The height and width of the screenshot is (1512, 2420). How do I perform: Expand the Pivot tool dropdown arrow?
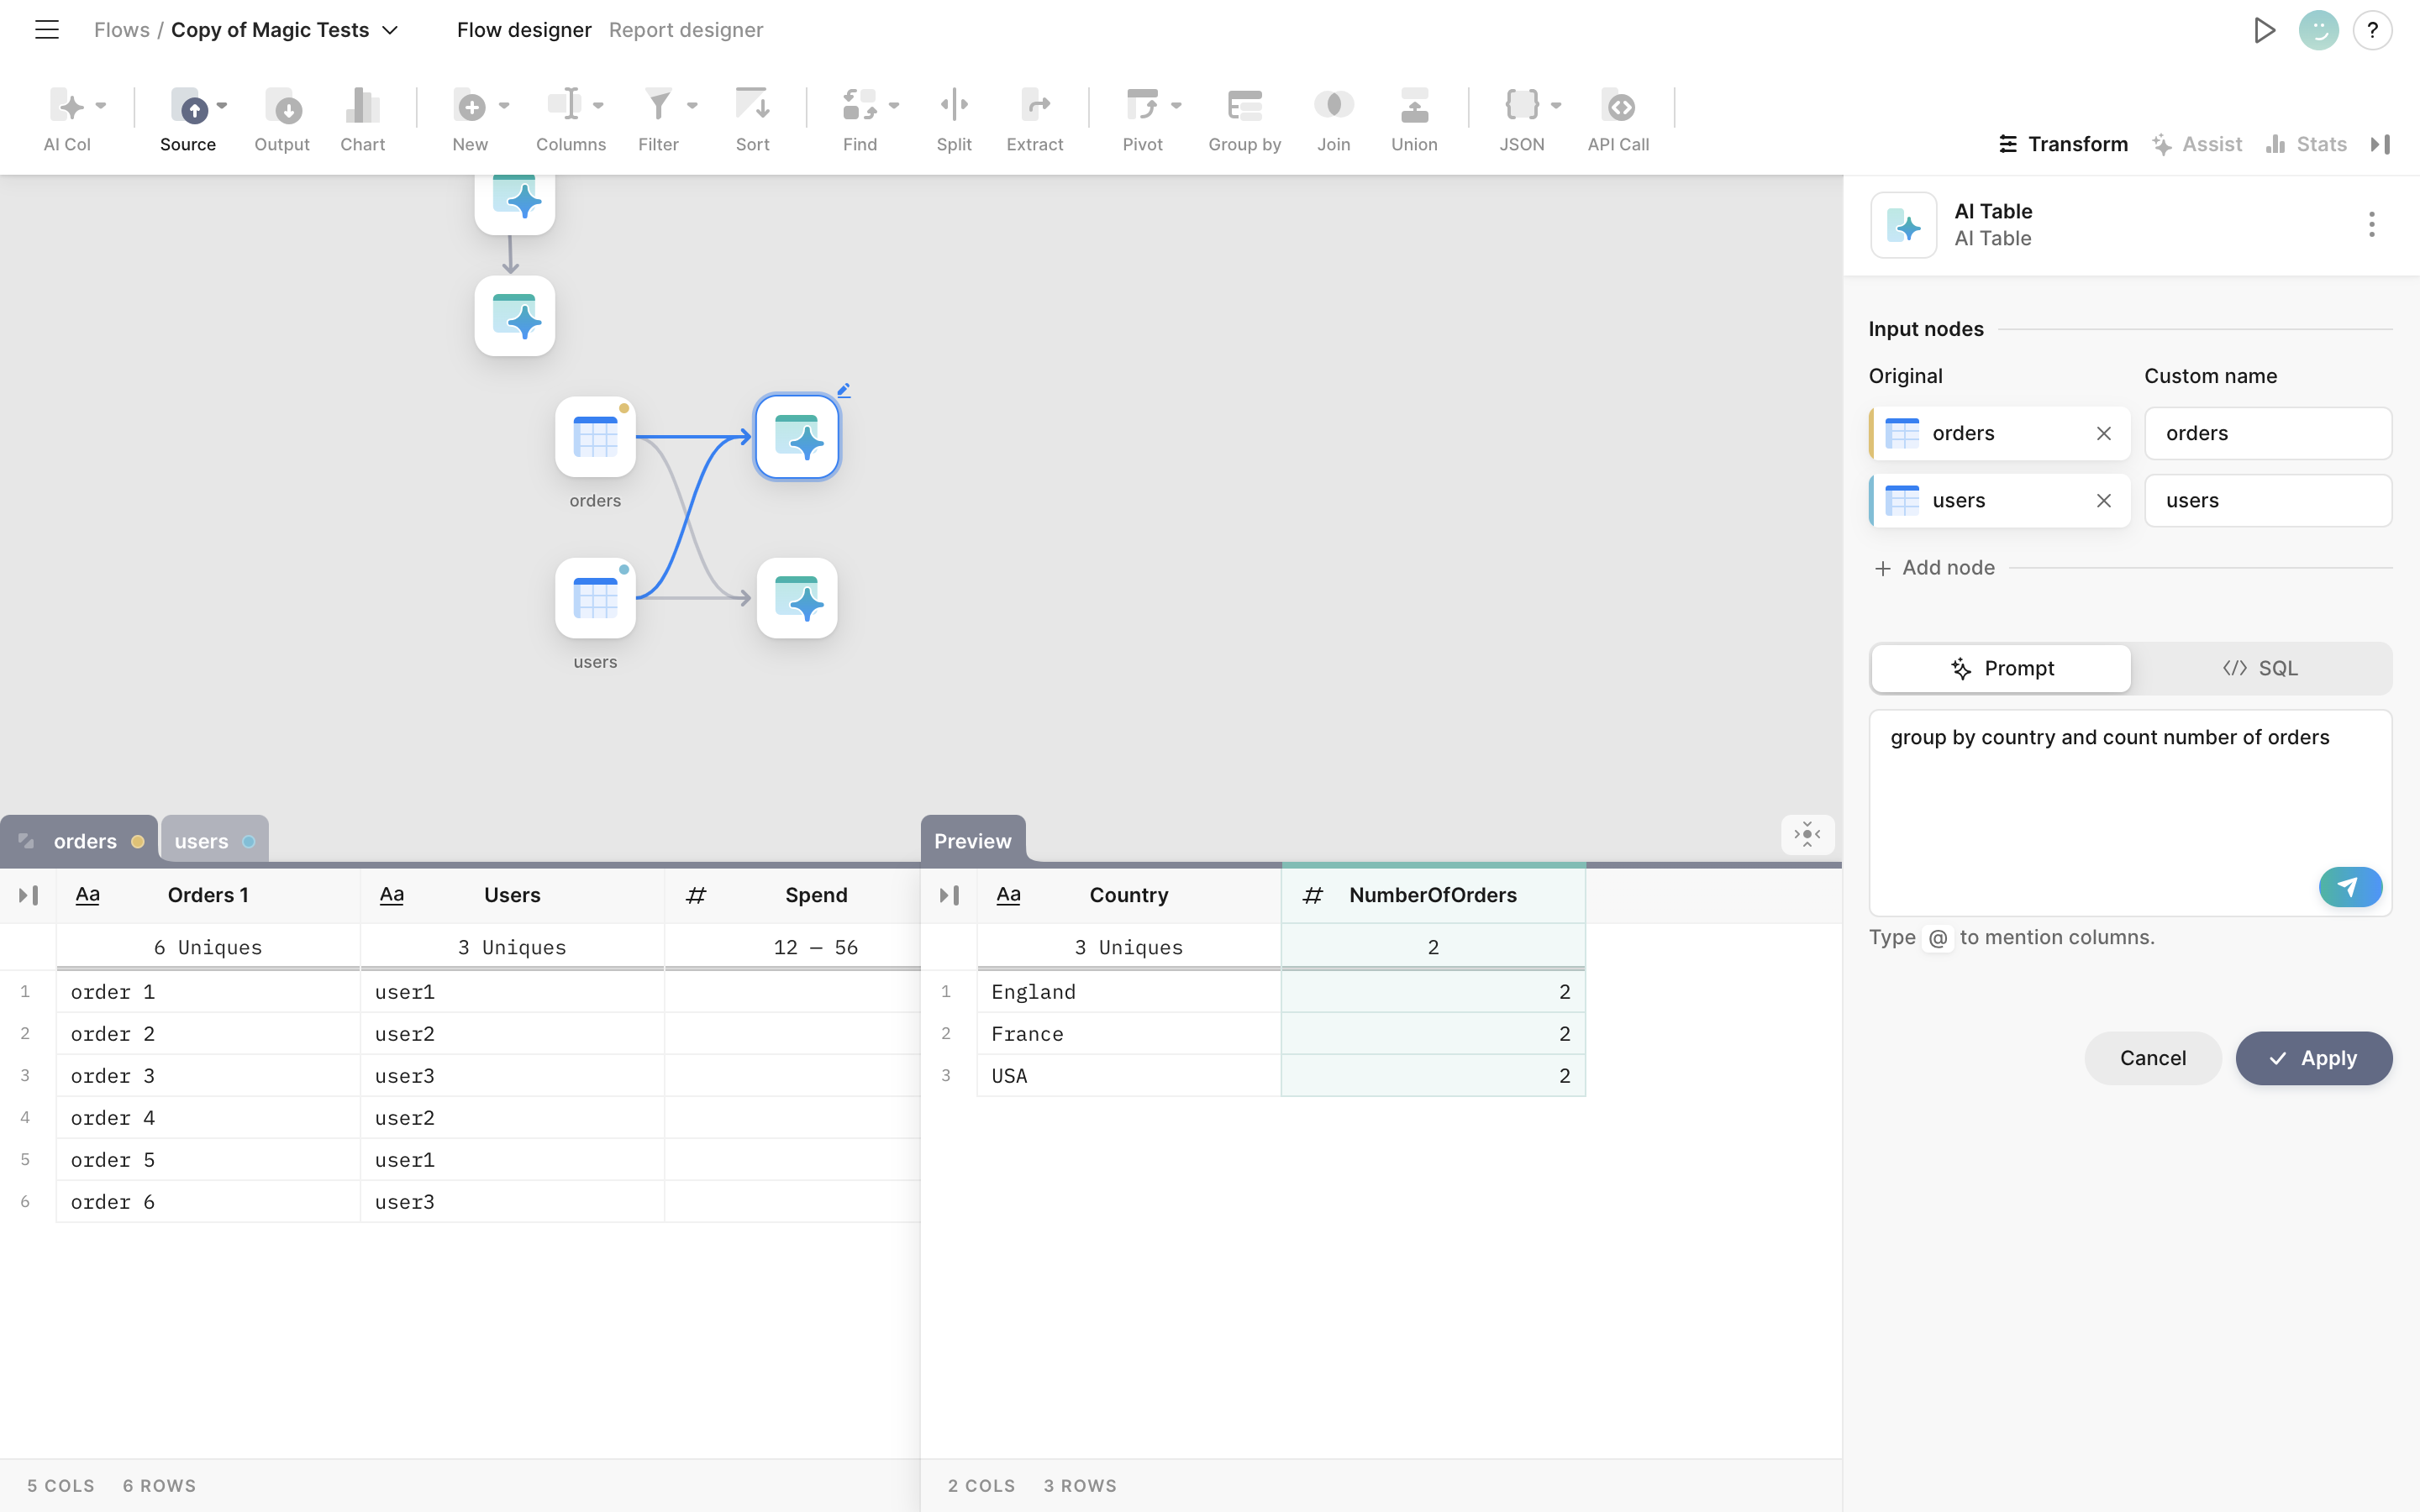coord(1176,105)
